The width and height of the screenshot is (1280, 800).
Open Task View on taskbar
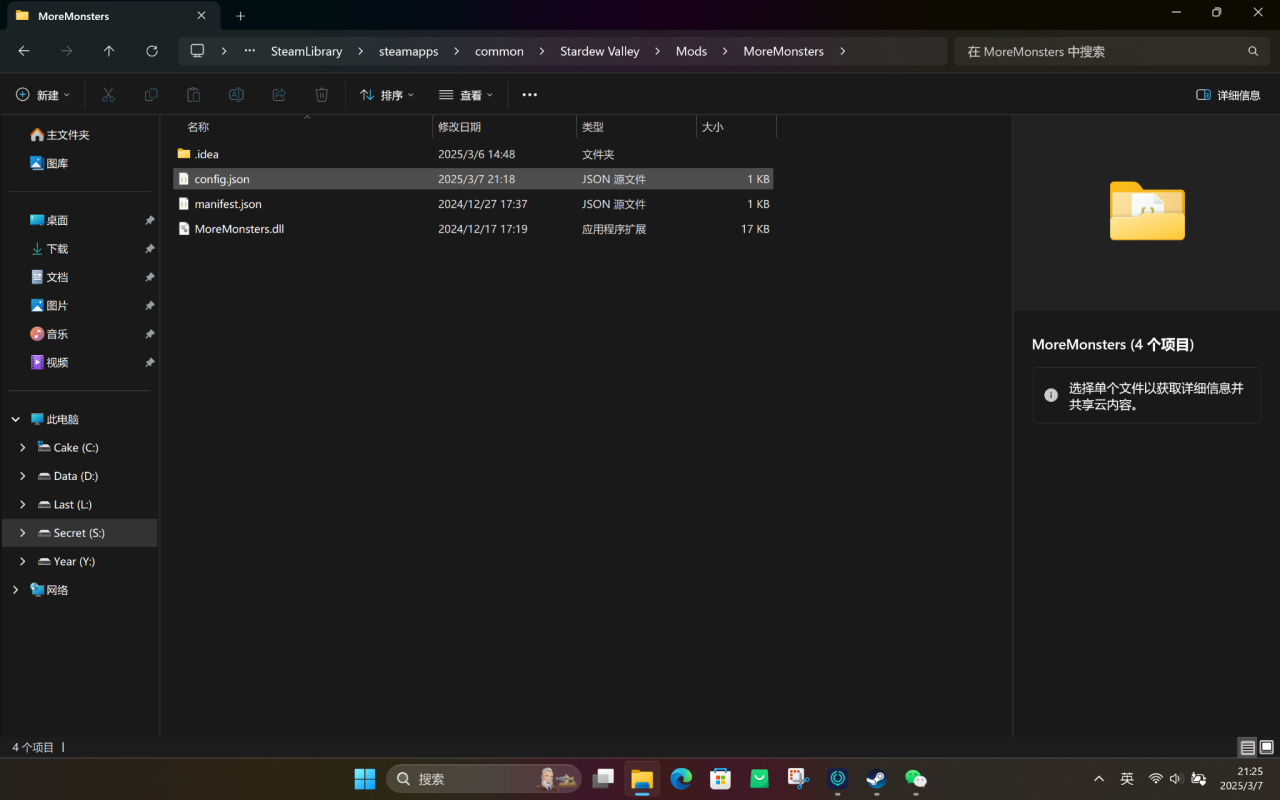point(603,779)
